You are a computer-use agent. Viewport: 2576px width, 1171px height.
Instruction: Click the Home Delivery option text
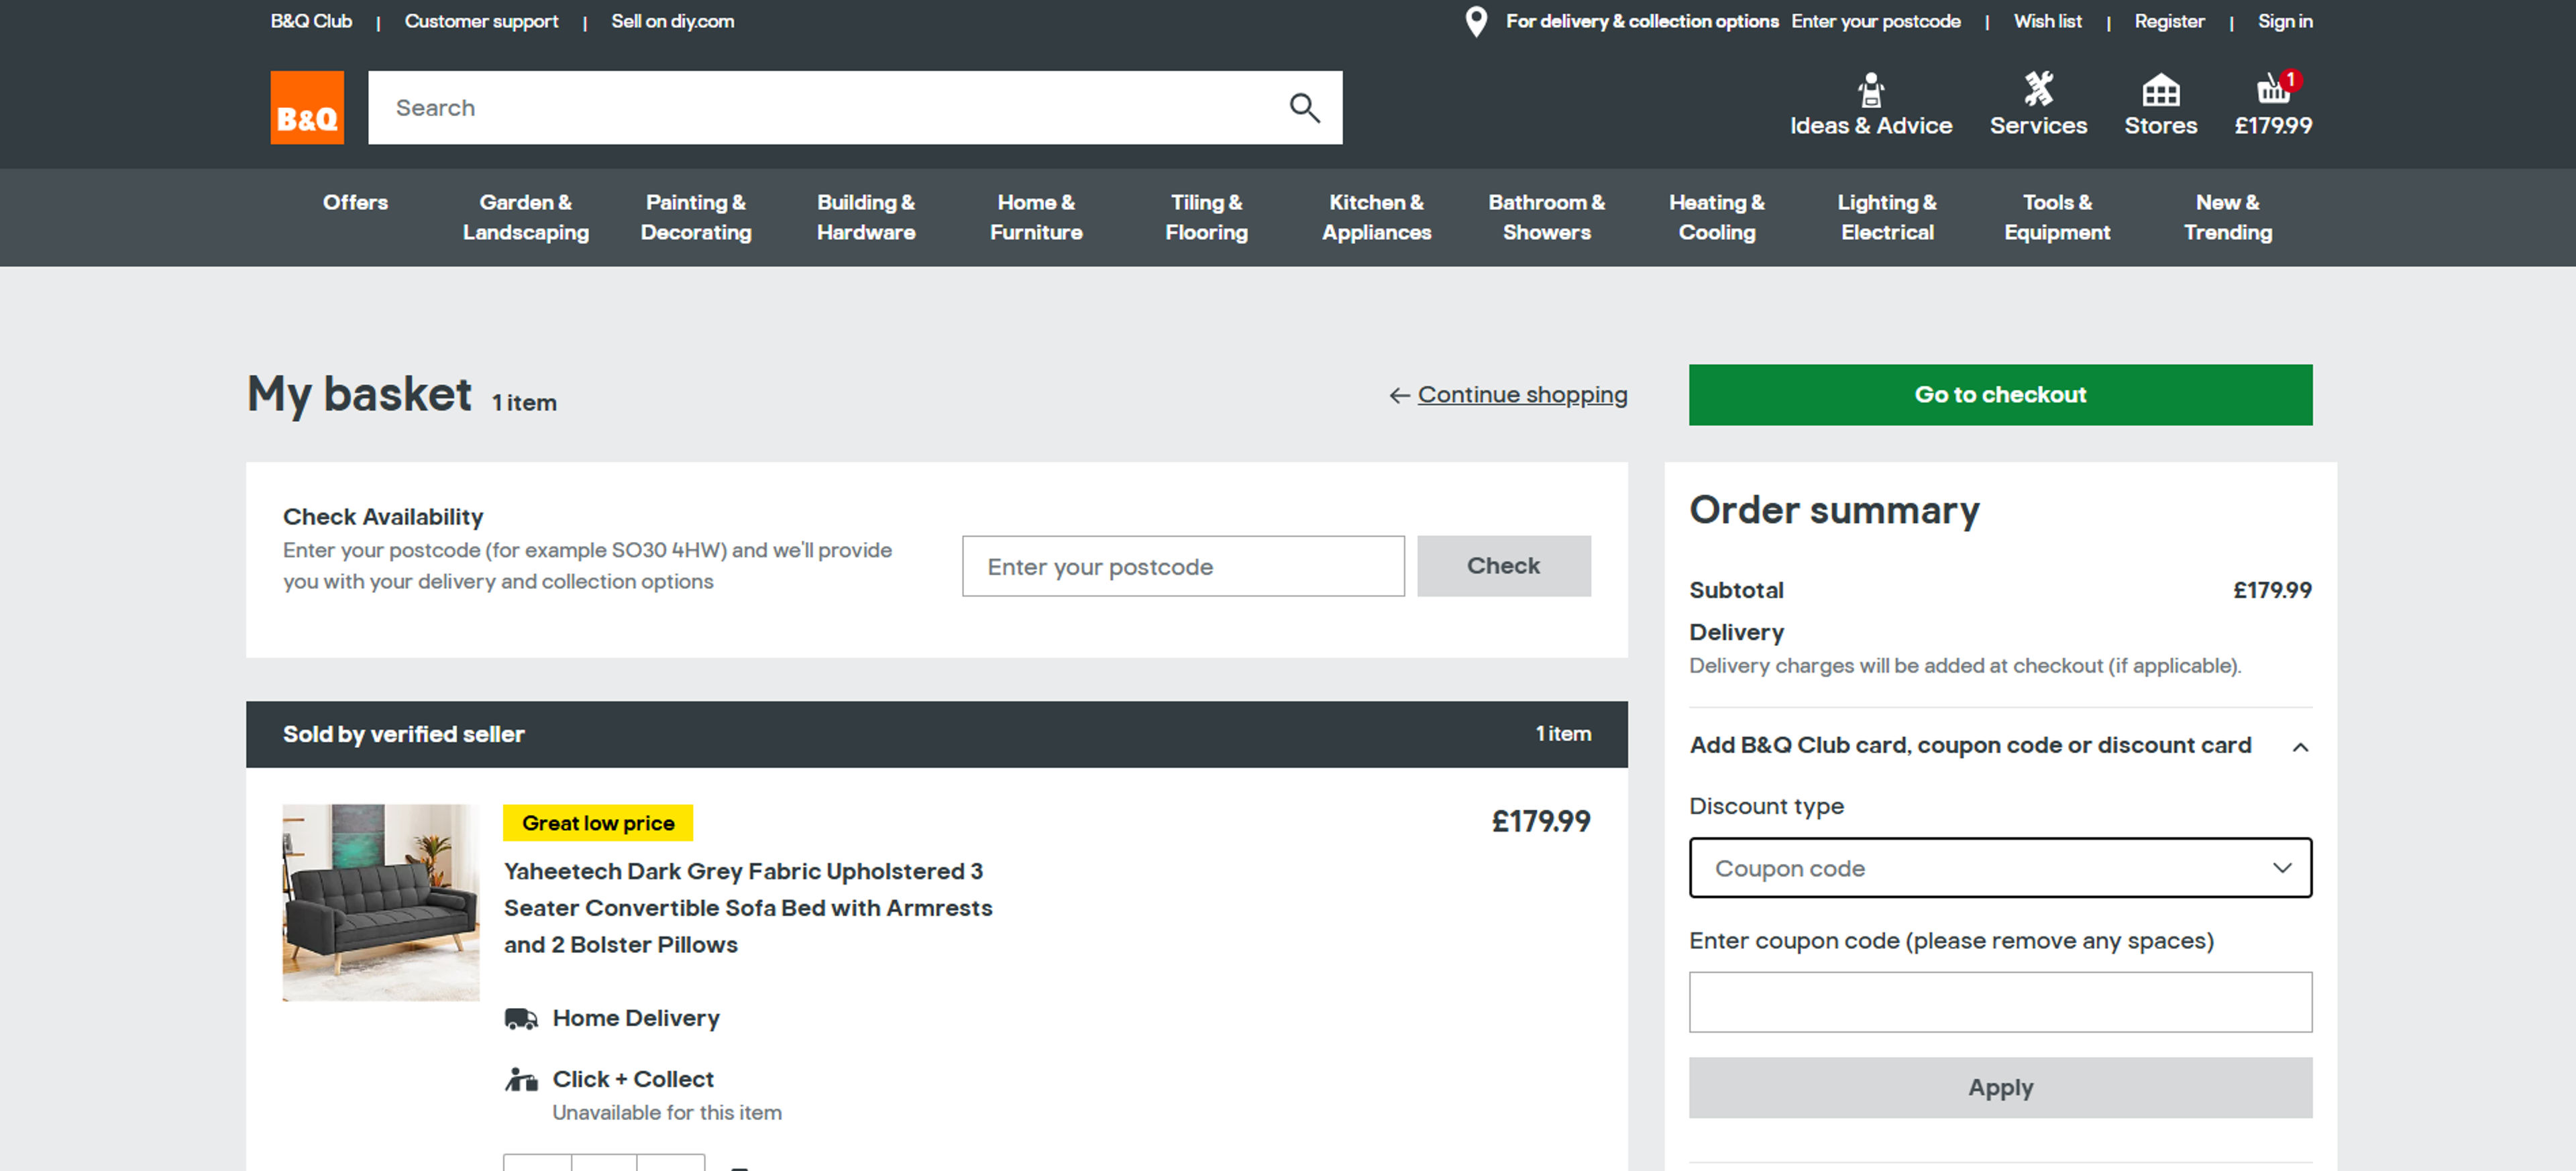(636, 1018)
